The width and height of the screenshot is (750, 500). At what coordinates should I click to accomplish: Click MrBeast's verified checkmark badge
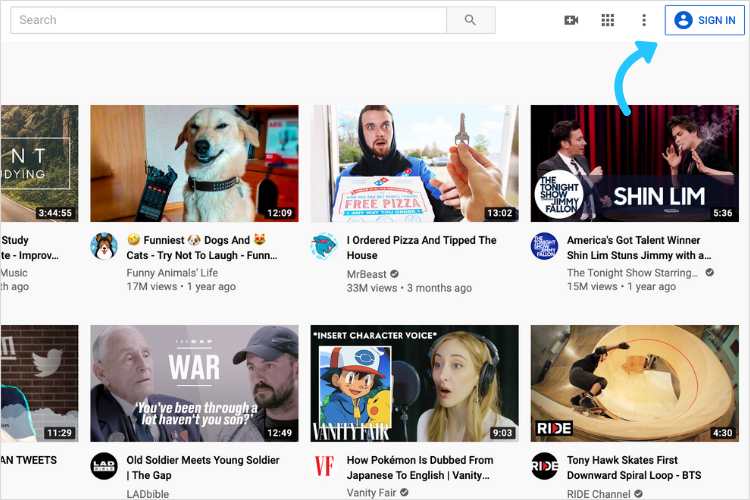point(394,274)
